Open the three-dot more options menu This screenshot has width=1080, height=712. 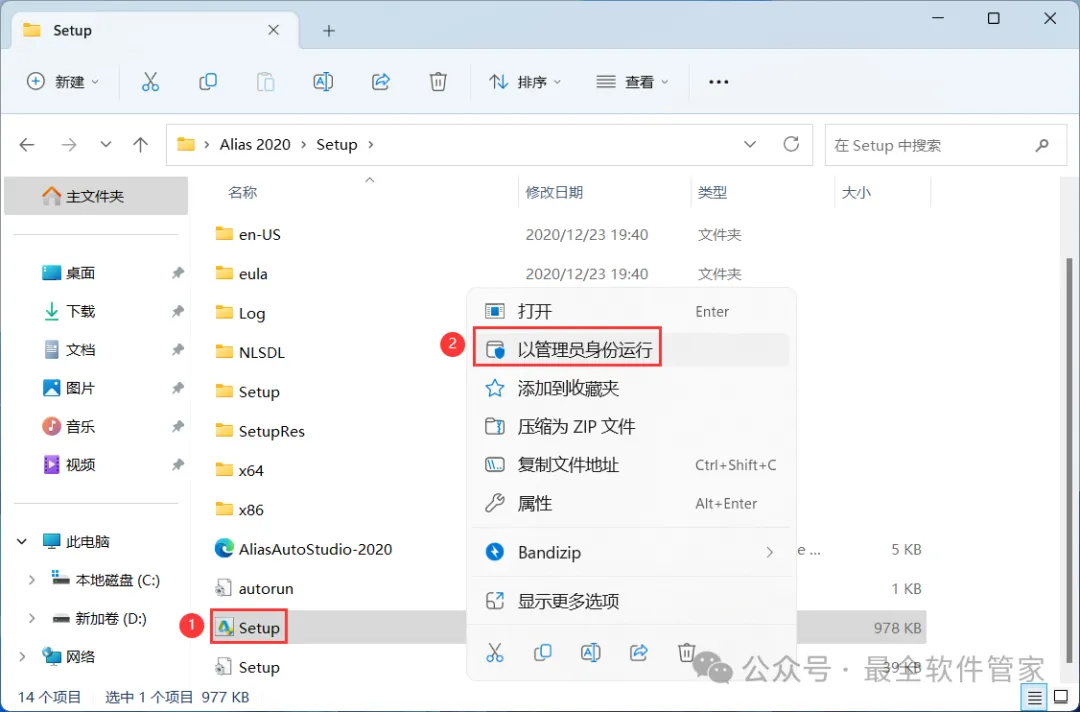(x=718, y=82)
